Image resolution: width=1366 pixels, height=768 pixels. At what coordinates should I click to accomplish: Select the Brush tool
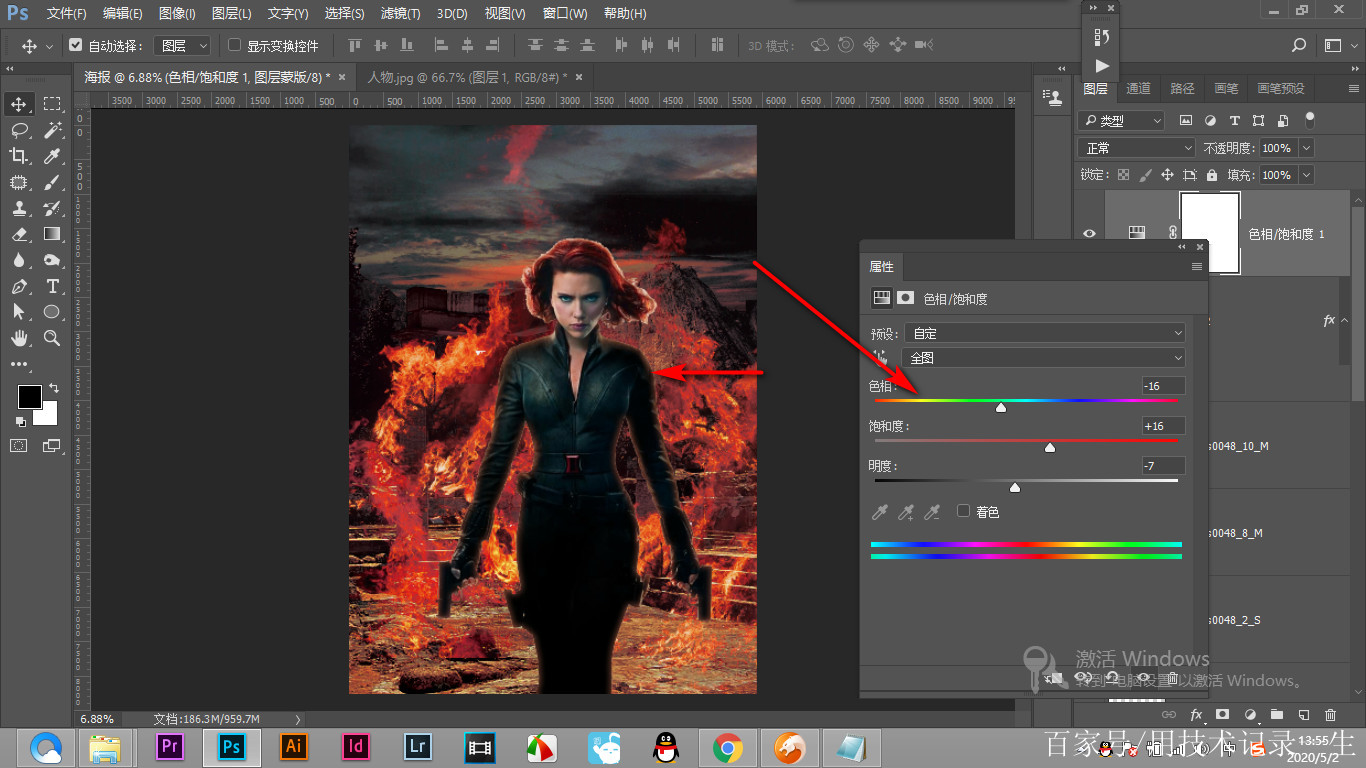[x=52, y=182]
